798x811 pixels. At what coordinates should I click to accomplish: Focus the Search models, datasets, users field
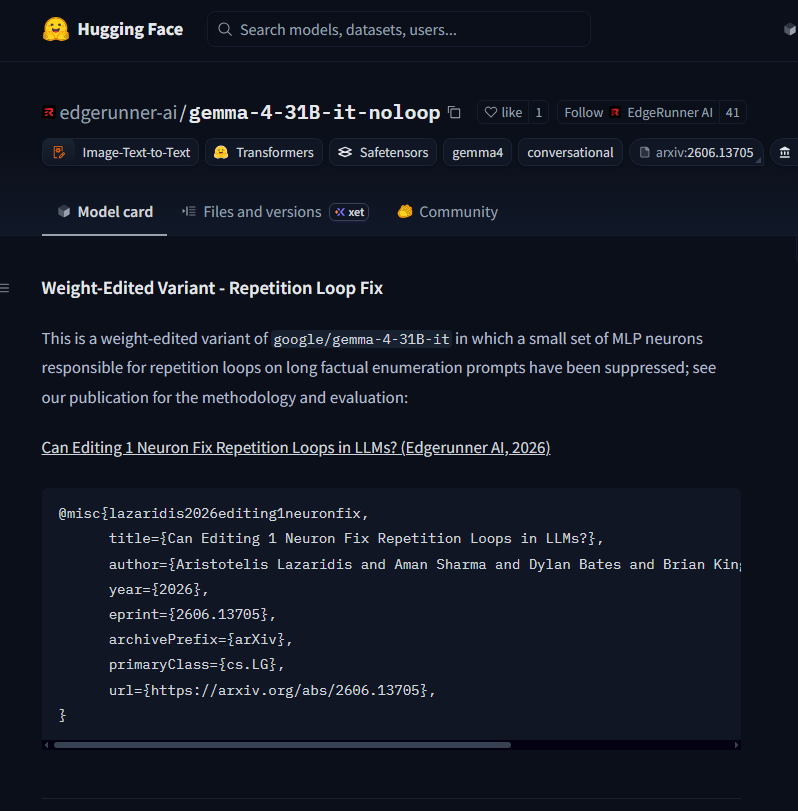point(399,29)
